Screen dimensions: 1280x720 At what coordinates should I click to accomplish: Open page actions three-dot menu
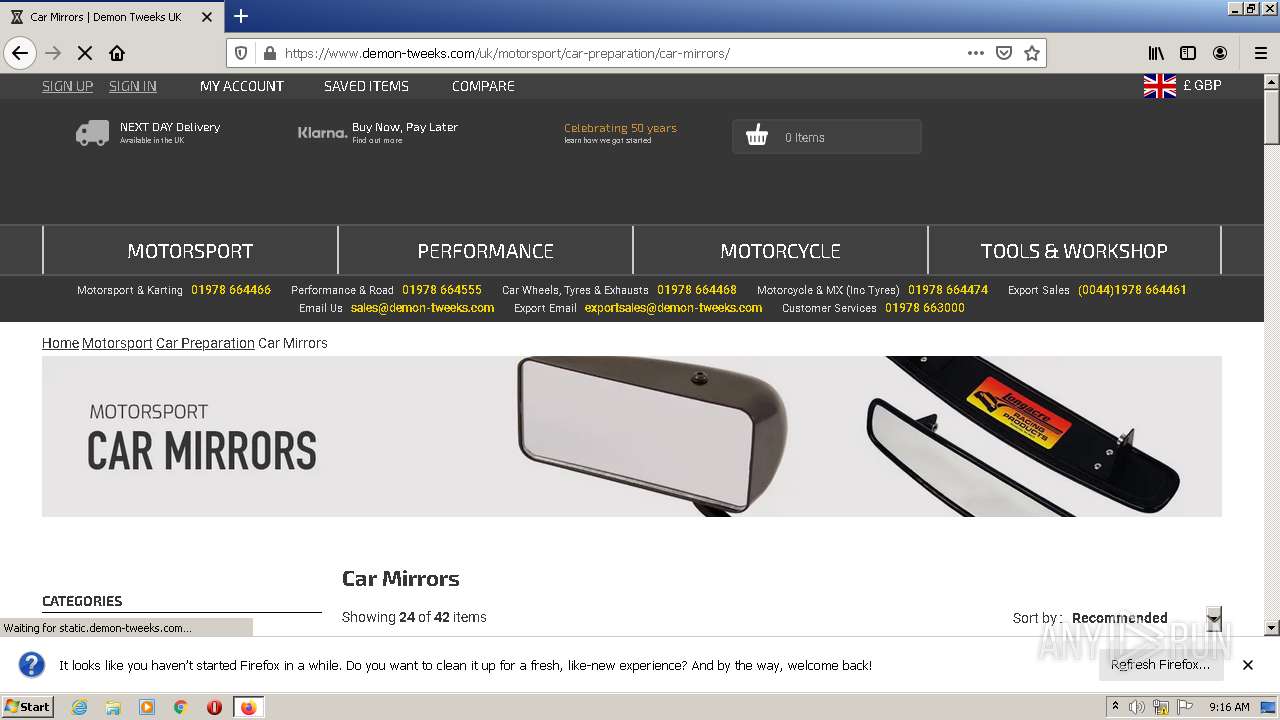(x=976, y=53)
